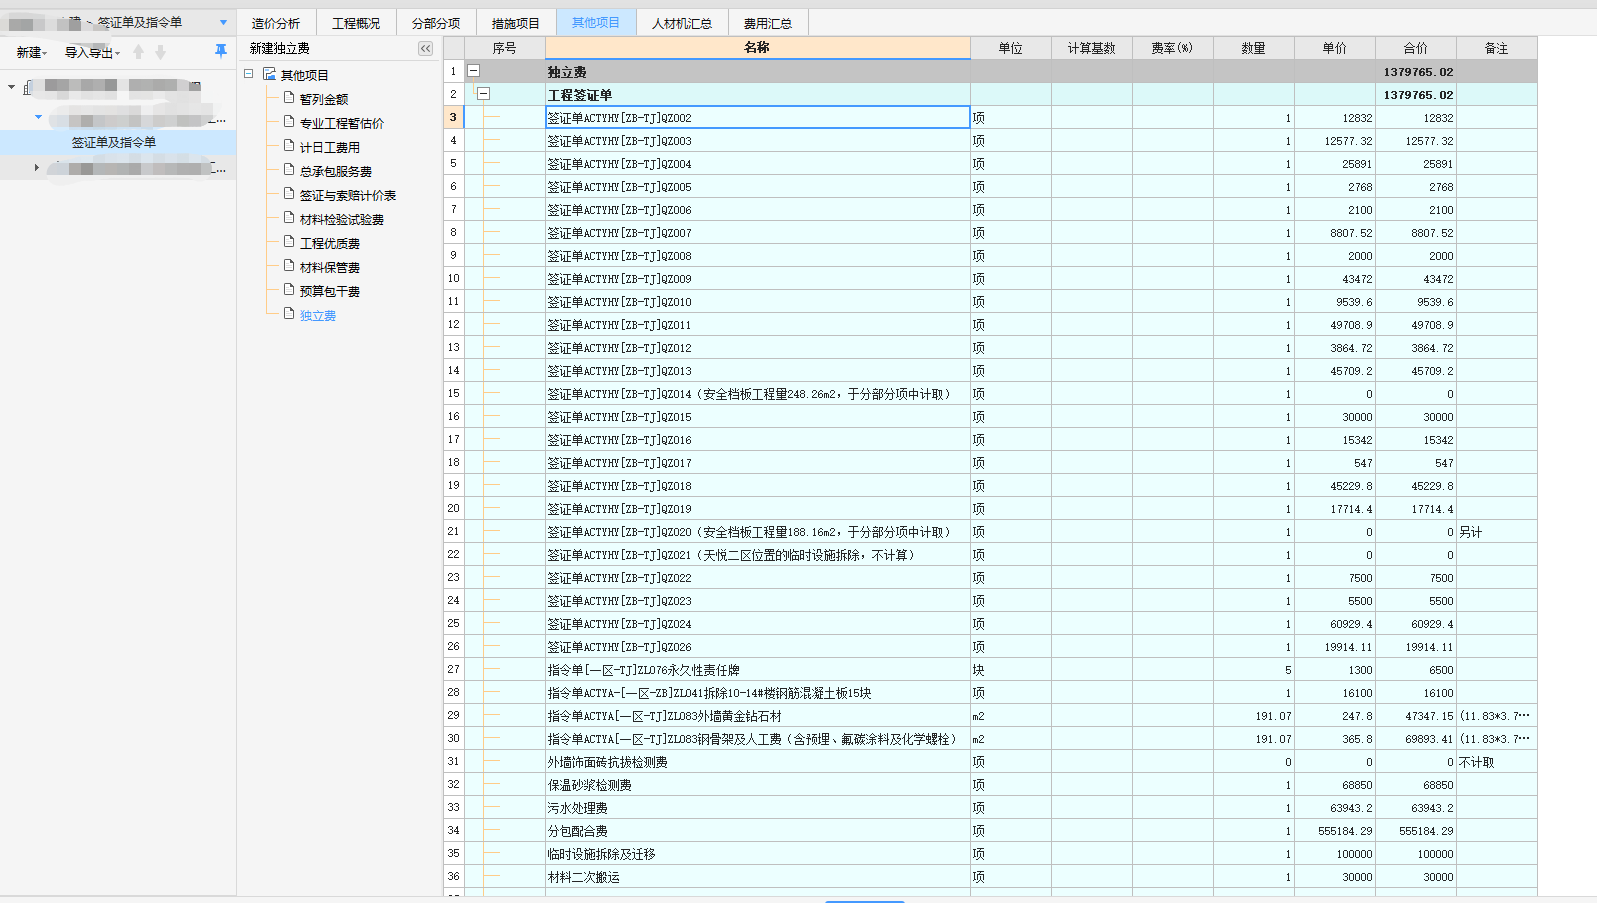The width and height of the screenshot is (1597, 903).
Task: Click the 合价 column header
Action: click(x=1415, y=48)
